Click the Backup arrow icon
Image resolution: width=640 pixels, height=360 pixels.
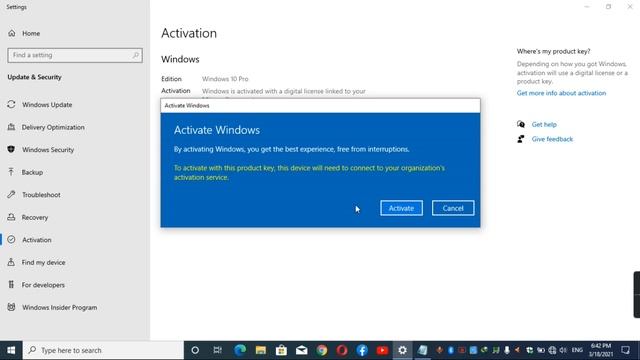[11, 172]
